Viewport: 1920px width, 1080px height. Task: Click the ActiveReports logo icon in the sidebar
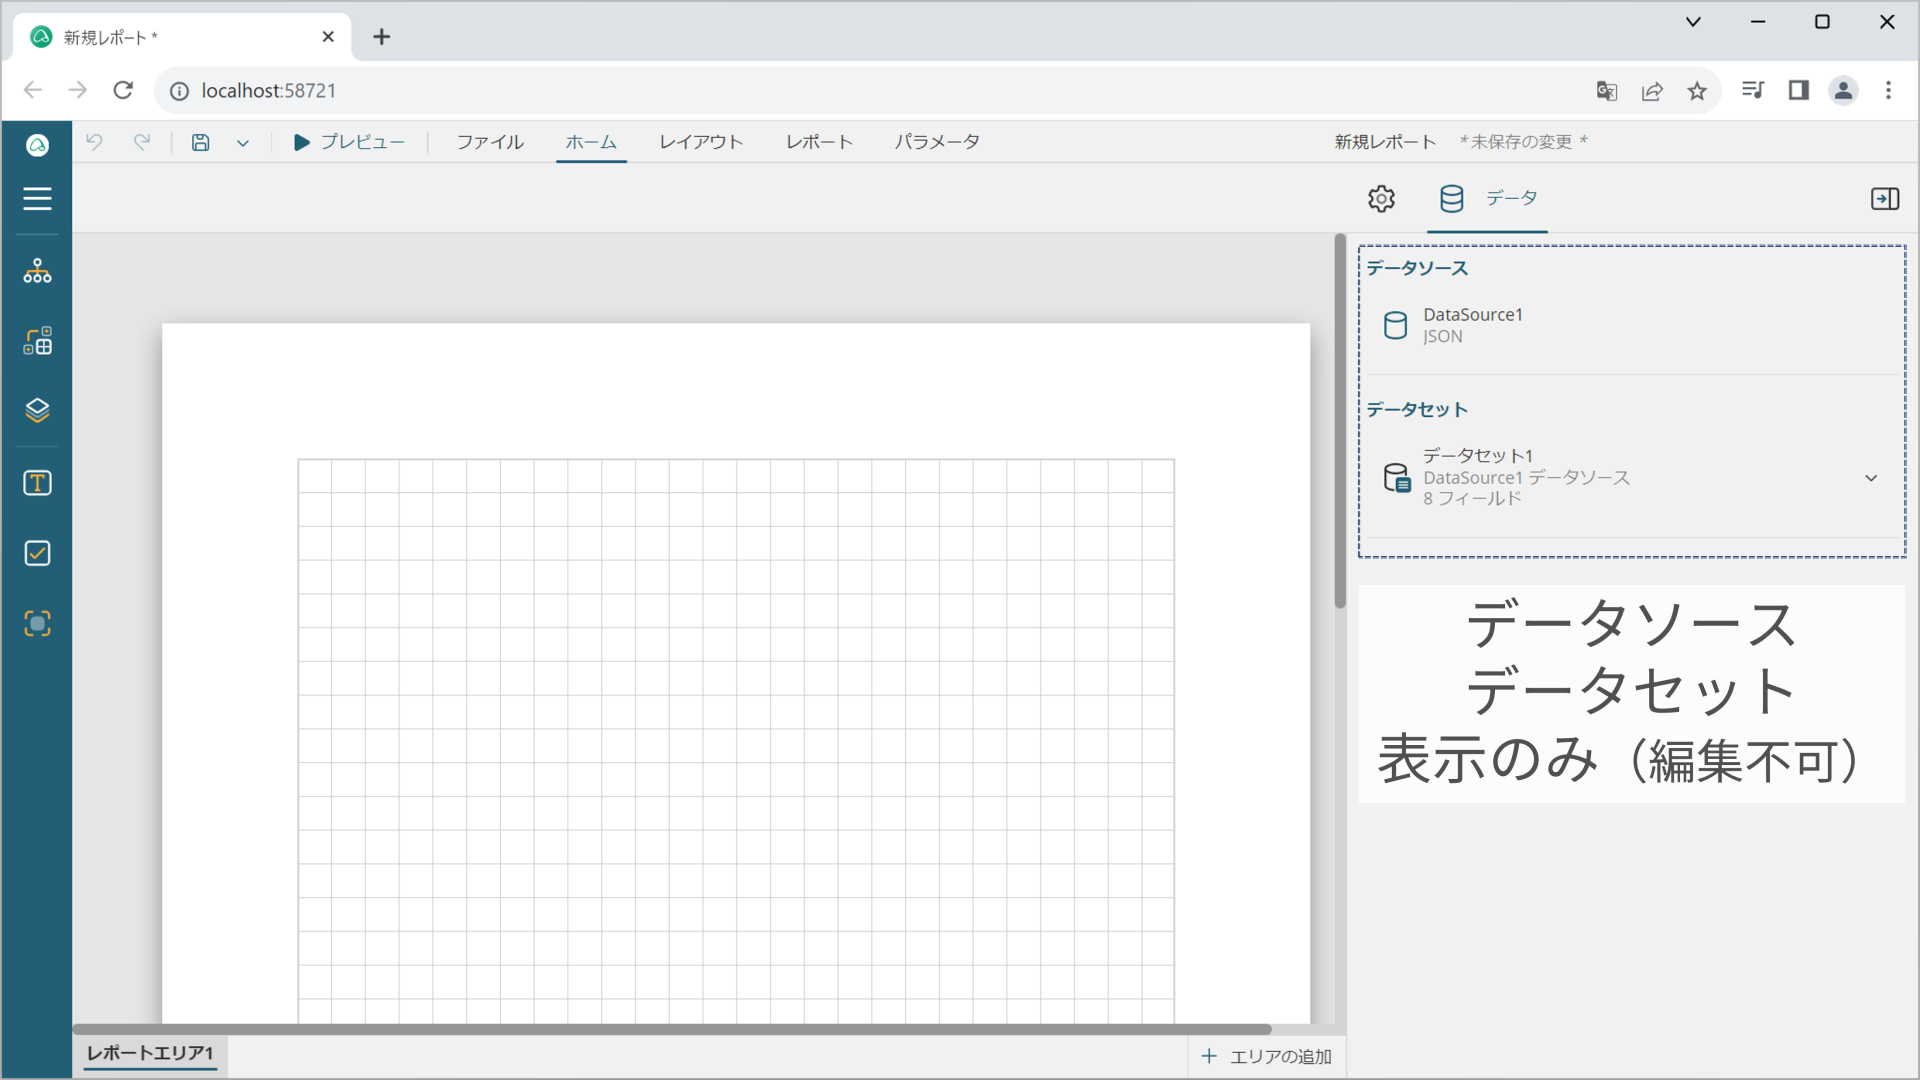point(37,146)
